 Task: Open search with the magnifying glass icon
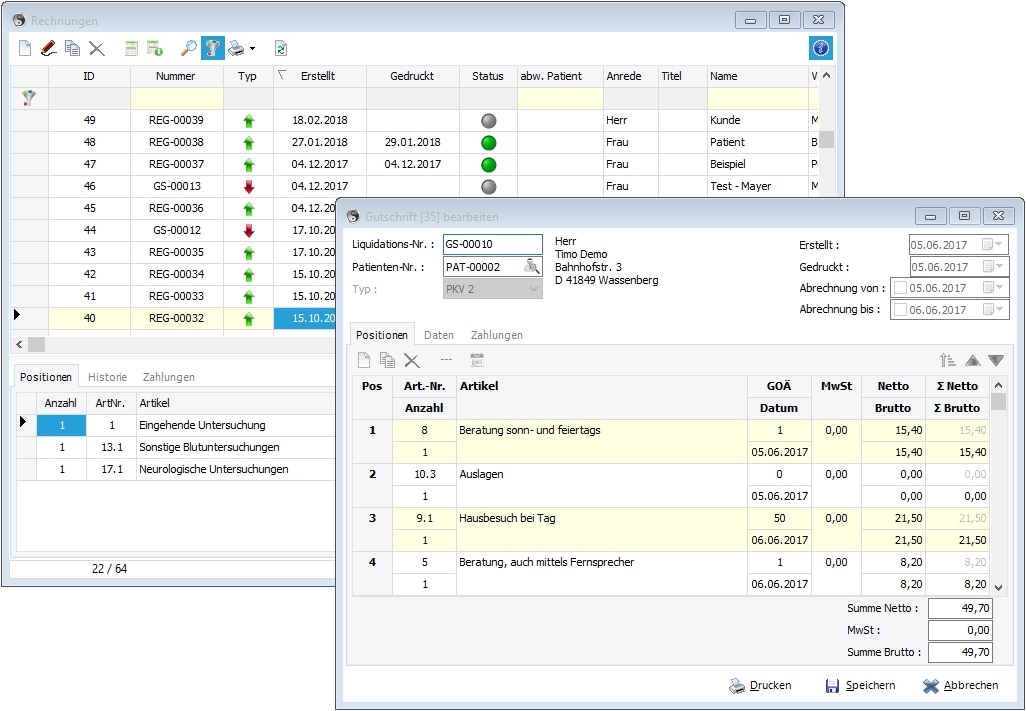188,48
